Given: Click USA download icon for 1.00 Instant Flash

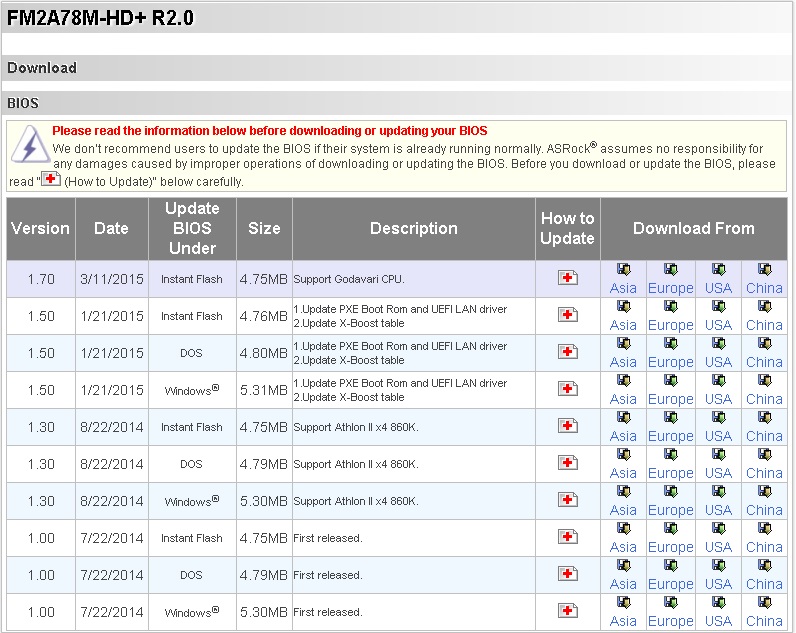Looking at the screenshot, I should (x=718, y=529).
